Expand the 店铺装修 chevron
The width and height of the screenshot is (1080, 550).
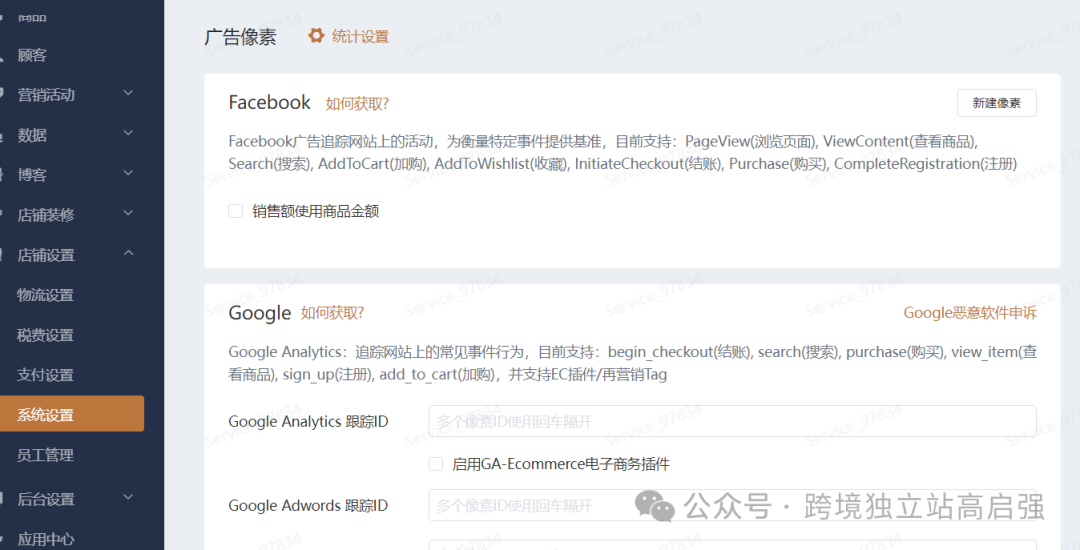[x=128, y=213]
